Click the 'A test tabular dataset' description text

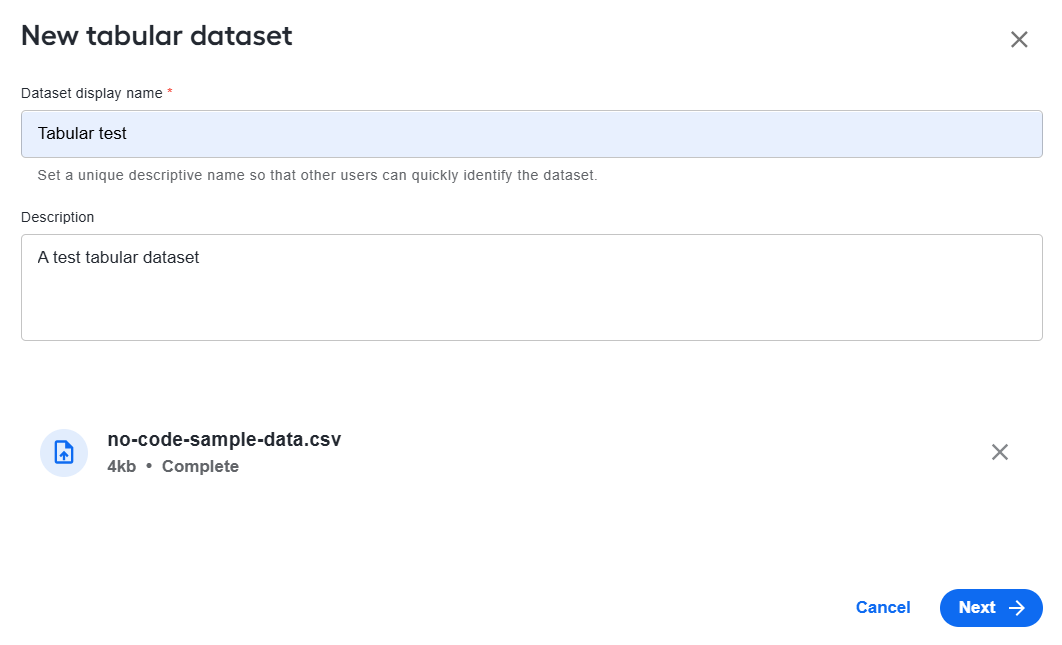tap(118, 257)
